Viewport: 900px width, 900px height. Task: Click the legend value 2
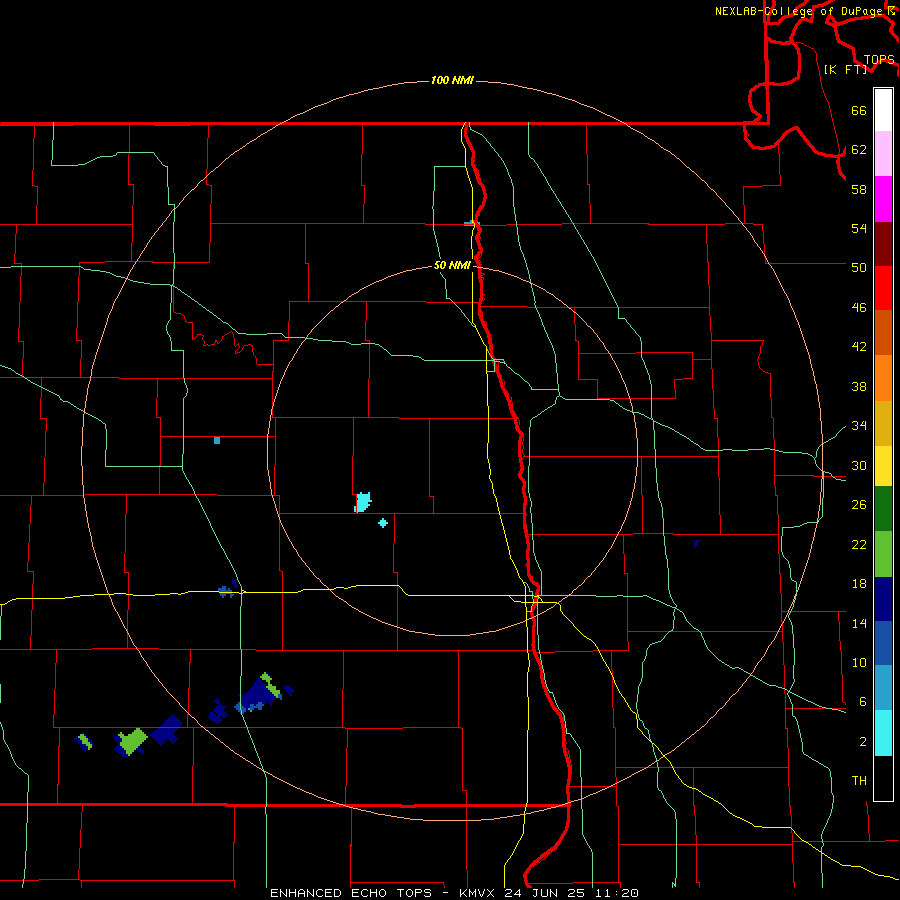click(862, 742)
